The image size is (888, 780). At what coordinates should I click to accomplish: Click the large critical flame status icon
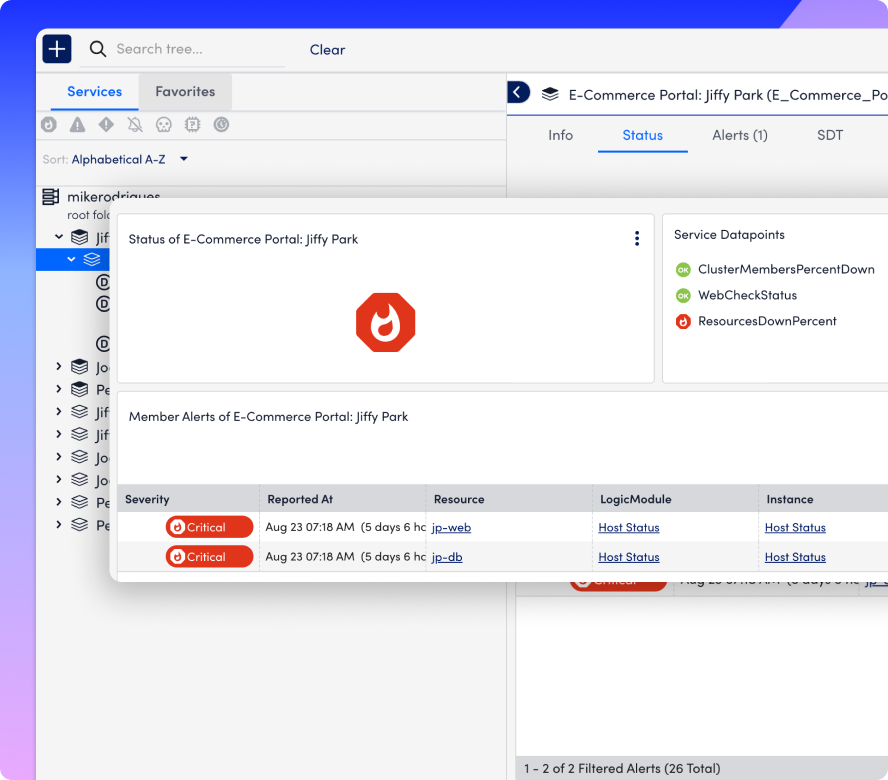(385, 322)
